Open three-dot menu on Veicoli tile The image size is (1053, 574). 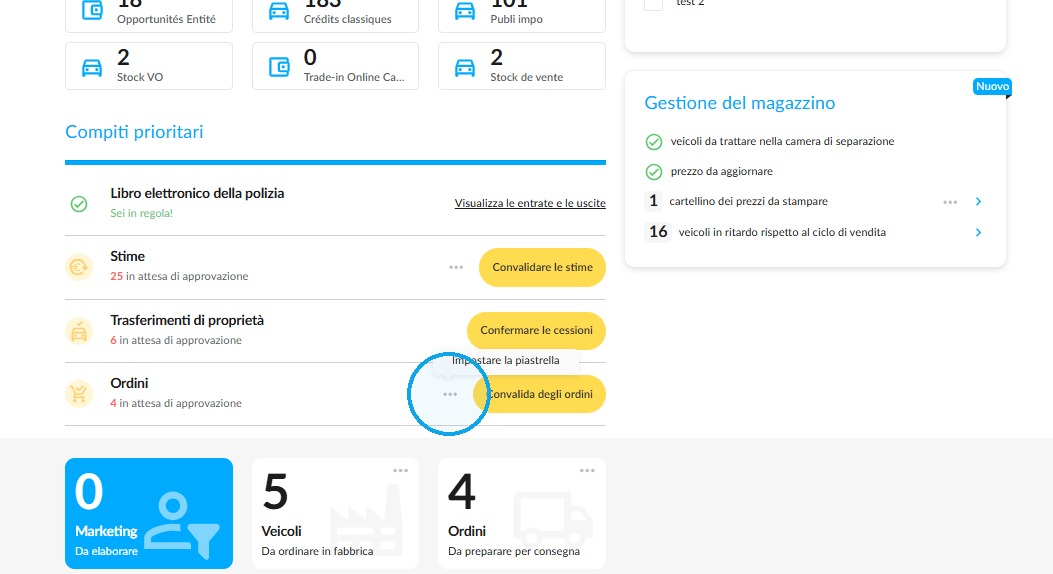click(x=400, y=471)
